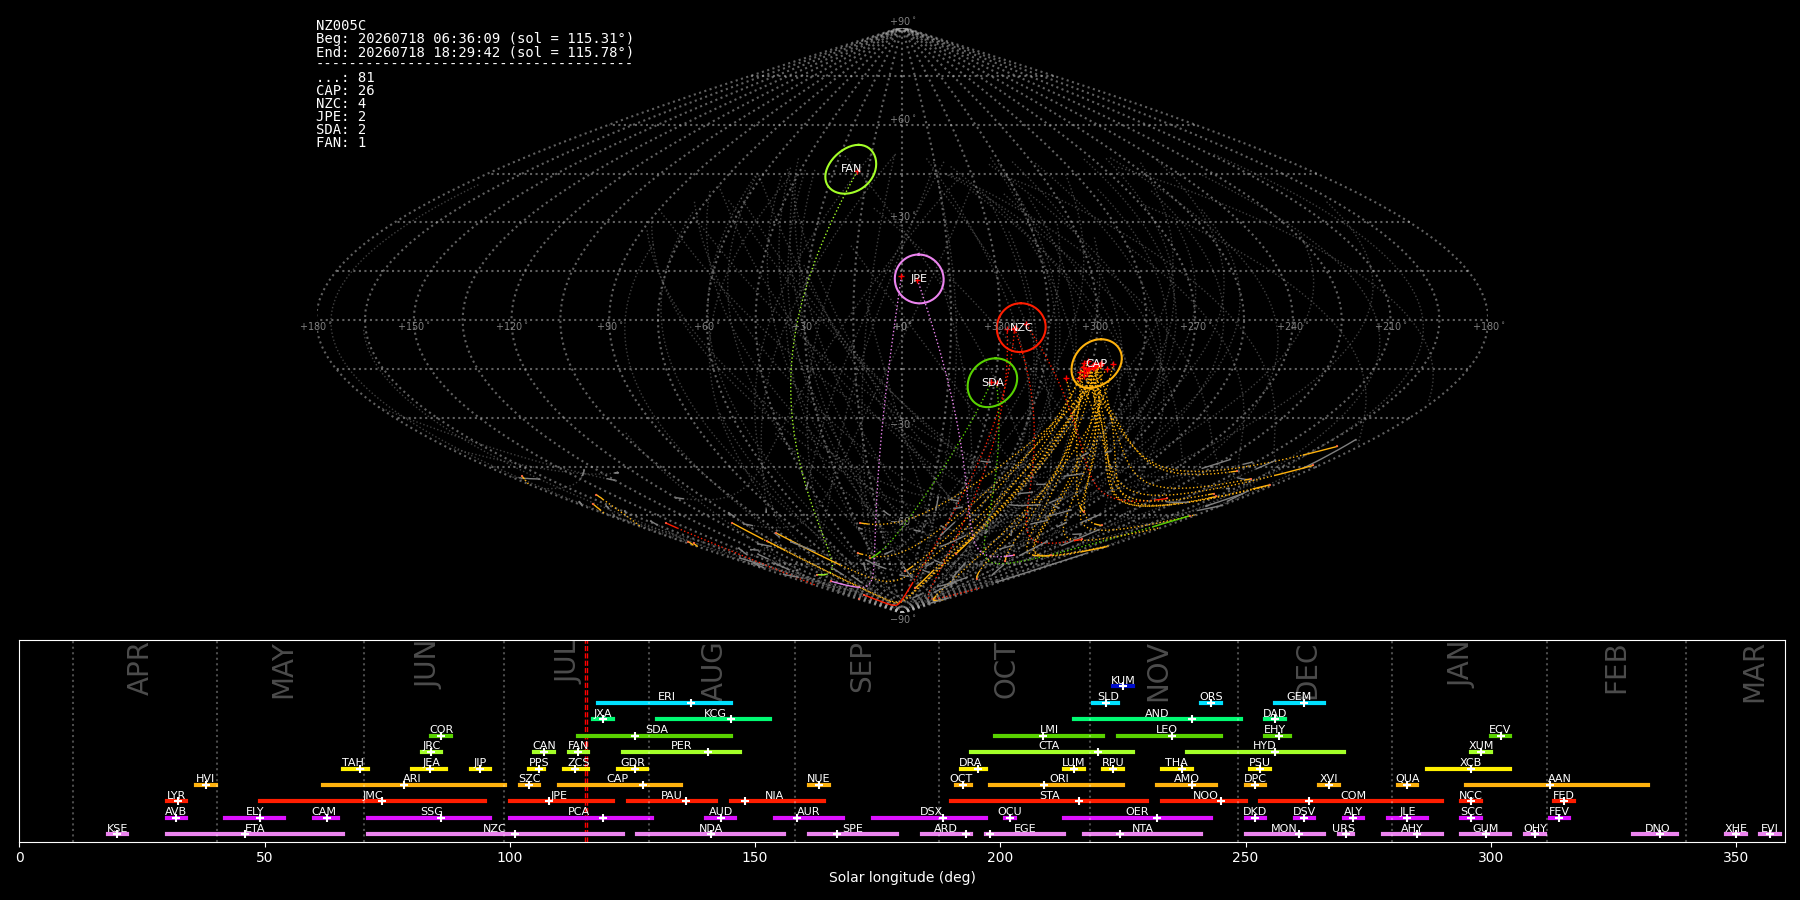Click the ERI shower bar label in timeline
The height and width of the screenshot is (900, 1800).
pos(667,697)
